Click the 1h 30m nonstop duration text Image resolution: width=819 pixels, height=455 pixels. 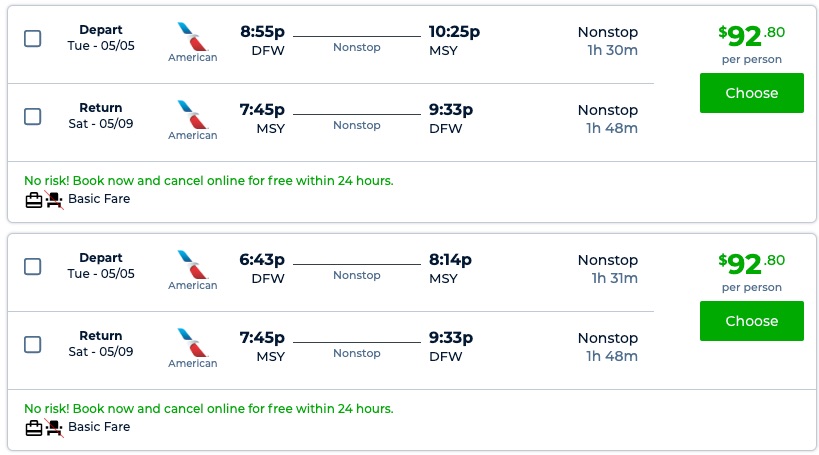click(x=611, y=50)
